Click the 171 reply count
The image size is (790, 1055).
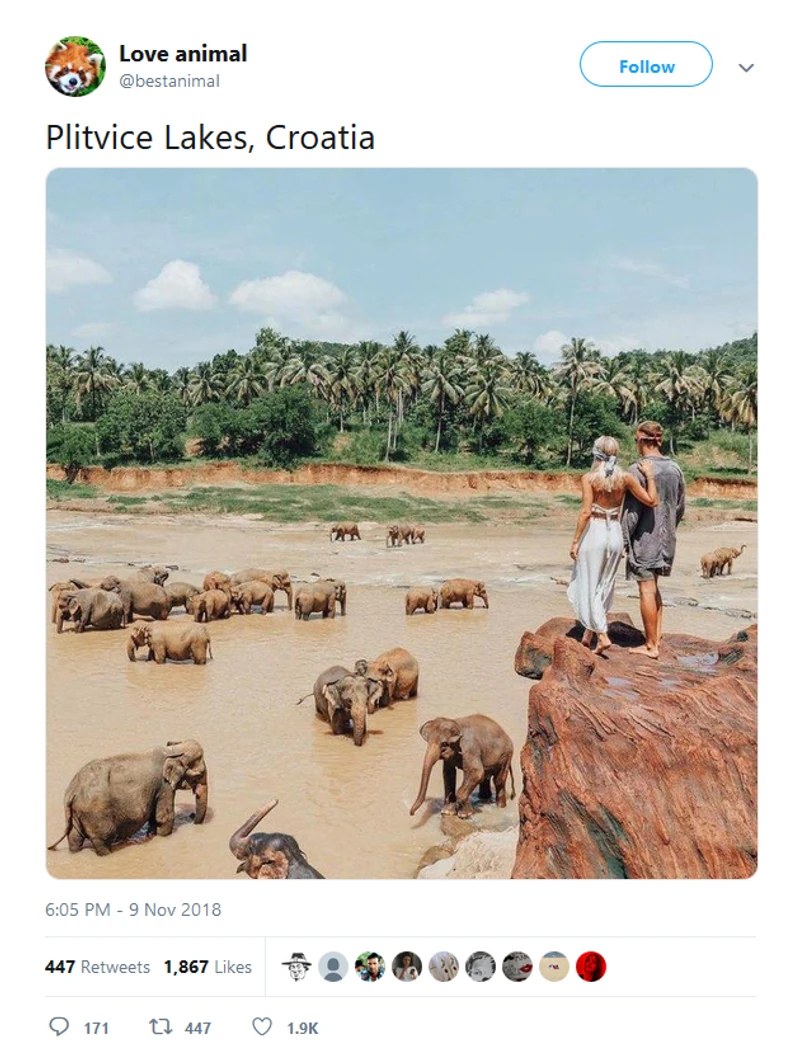[96, 1027]
